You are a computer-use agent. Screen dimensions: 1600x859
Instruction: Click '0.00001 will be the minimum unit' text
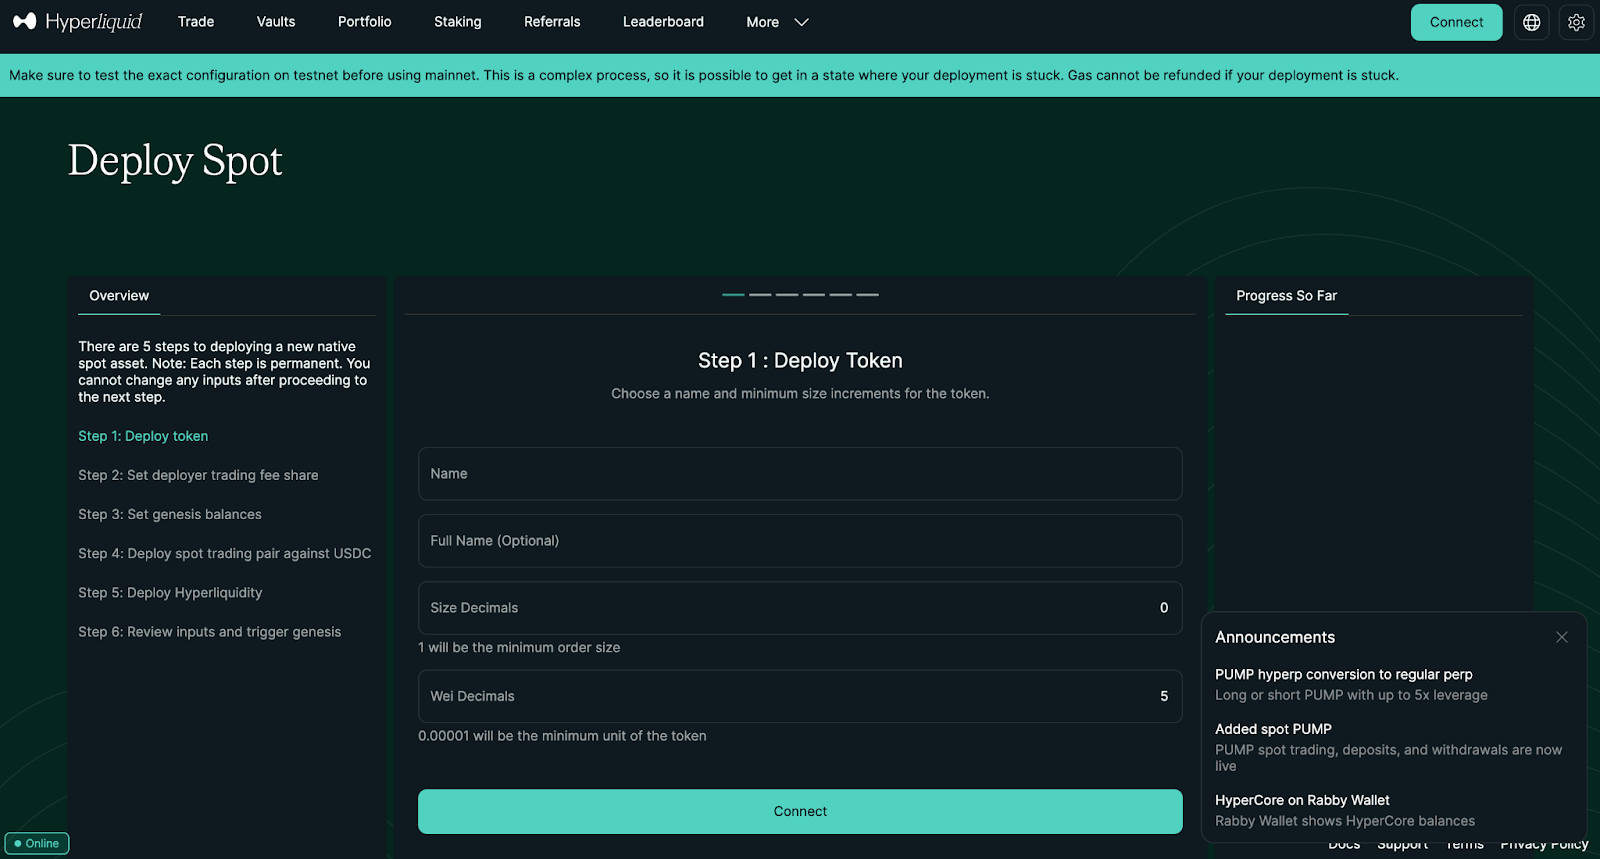[x=562, y=736]
